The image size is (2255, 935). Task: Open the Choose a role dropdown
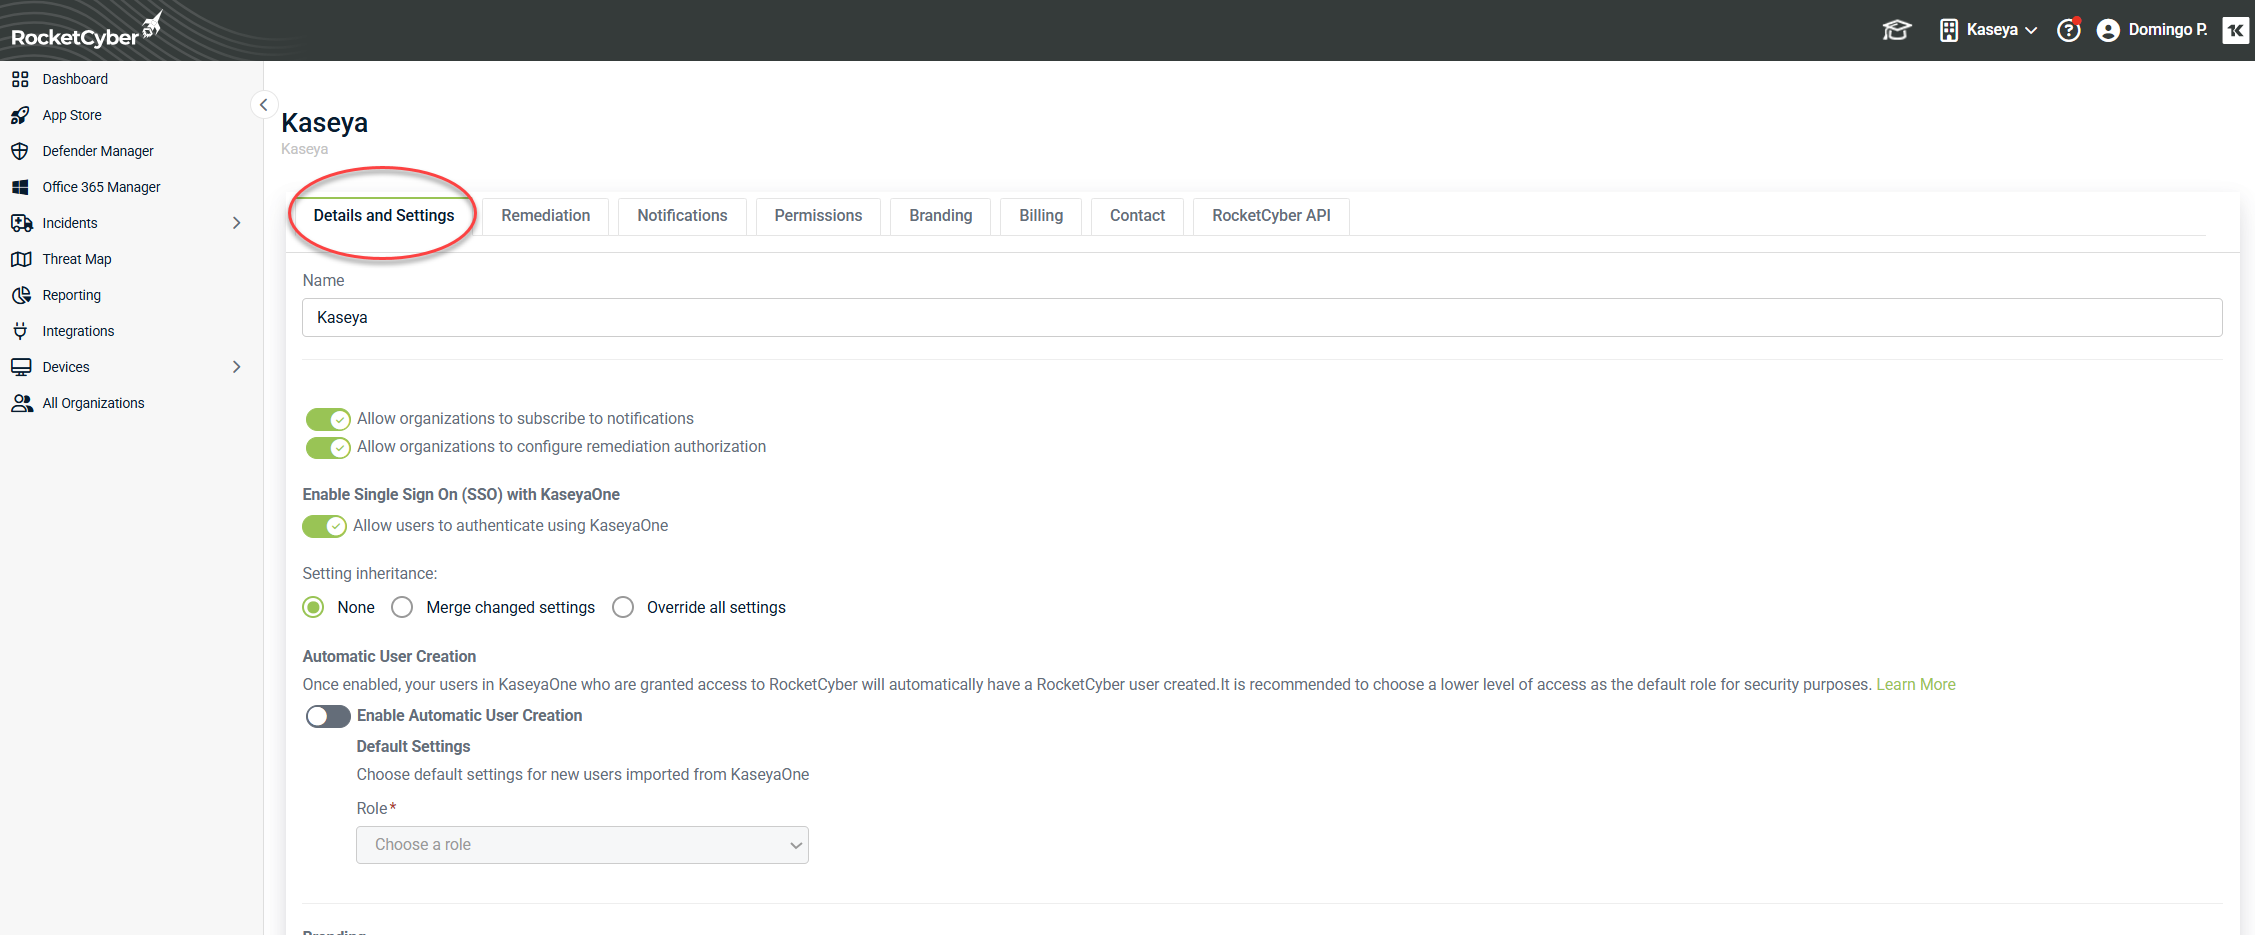(x=582, y=845)
